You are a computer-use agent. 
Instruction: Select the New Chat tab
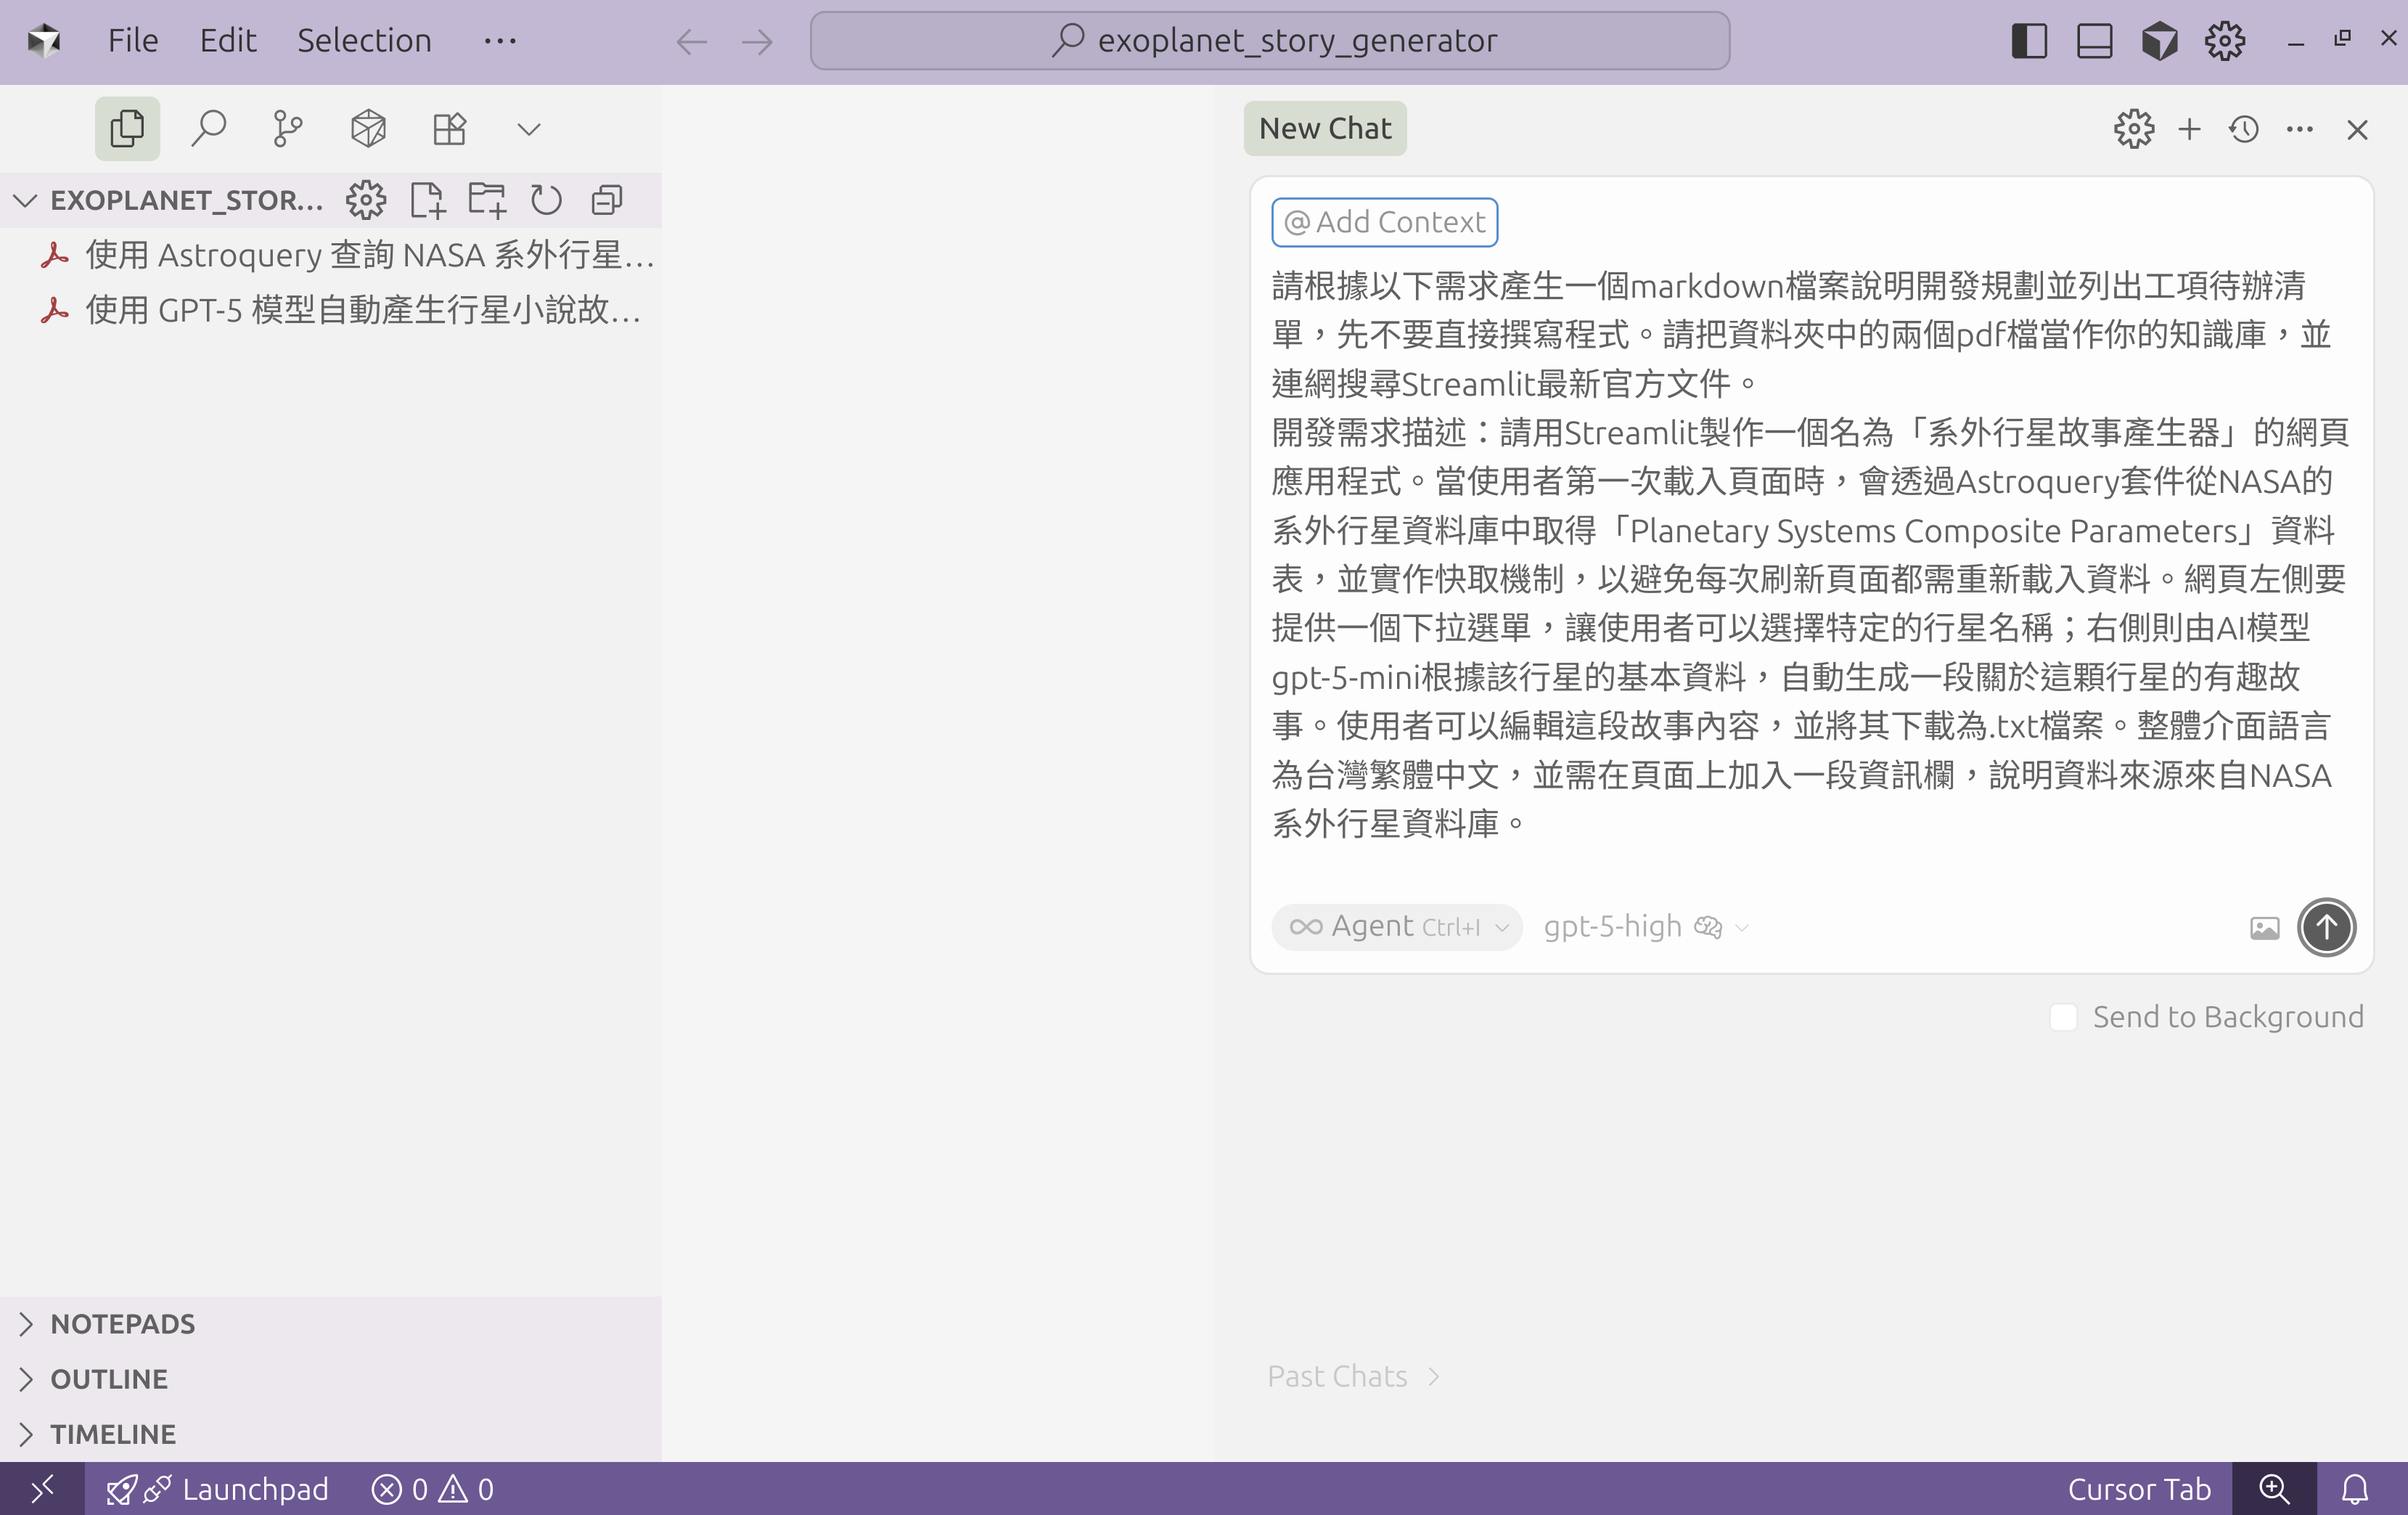tap(1324, 128)
